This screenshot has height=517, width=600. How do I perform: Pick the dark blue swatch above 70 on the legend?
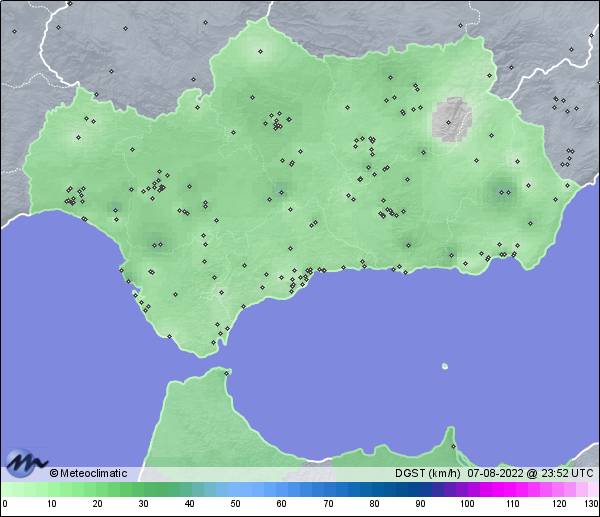click(x=327, y=489)
